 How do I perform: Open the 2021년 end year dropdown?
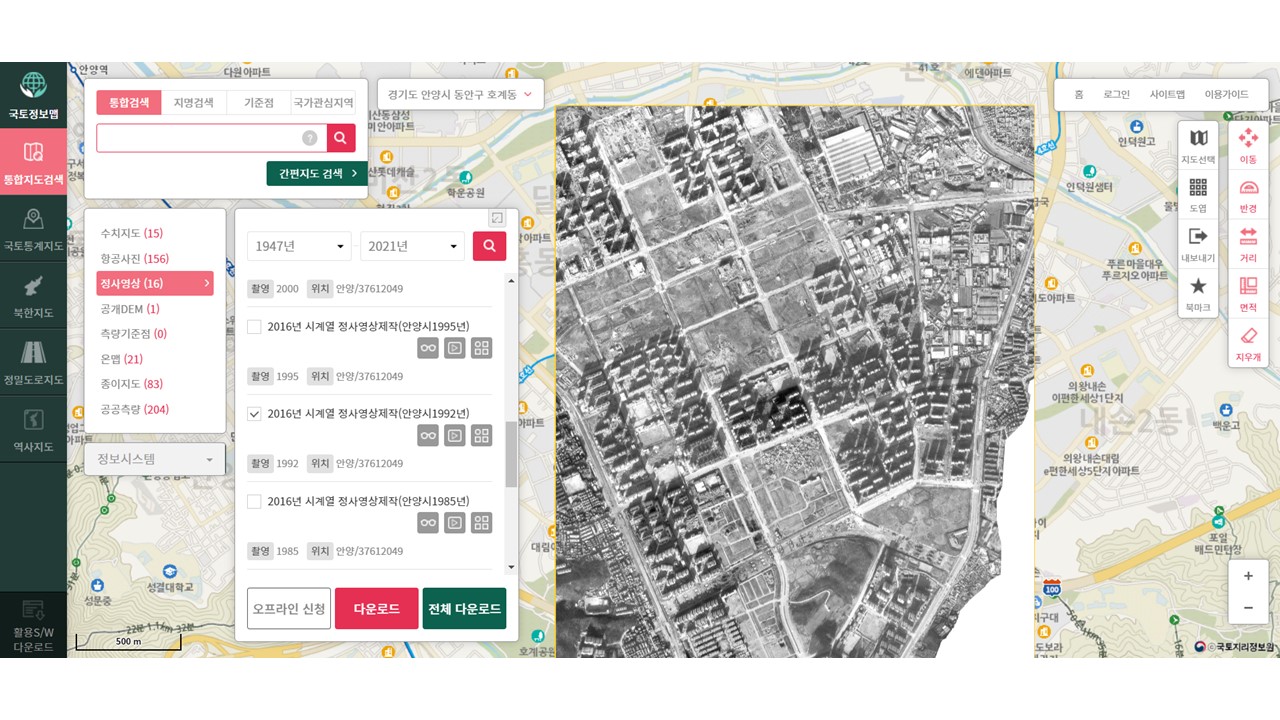tap(412, 246)
